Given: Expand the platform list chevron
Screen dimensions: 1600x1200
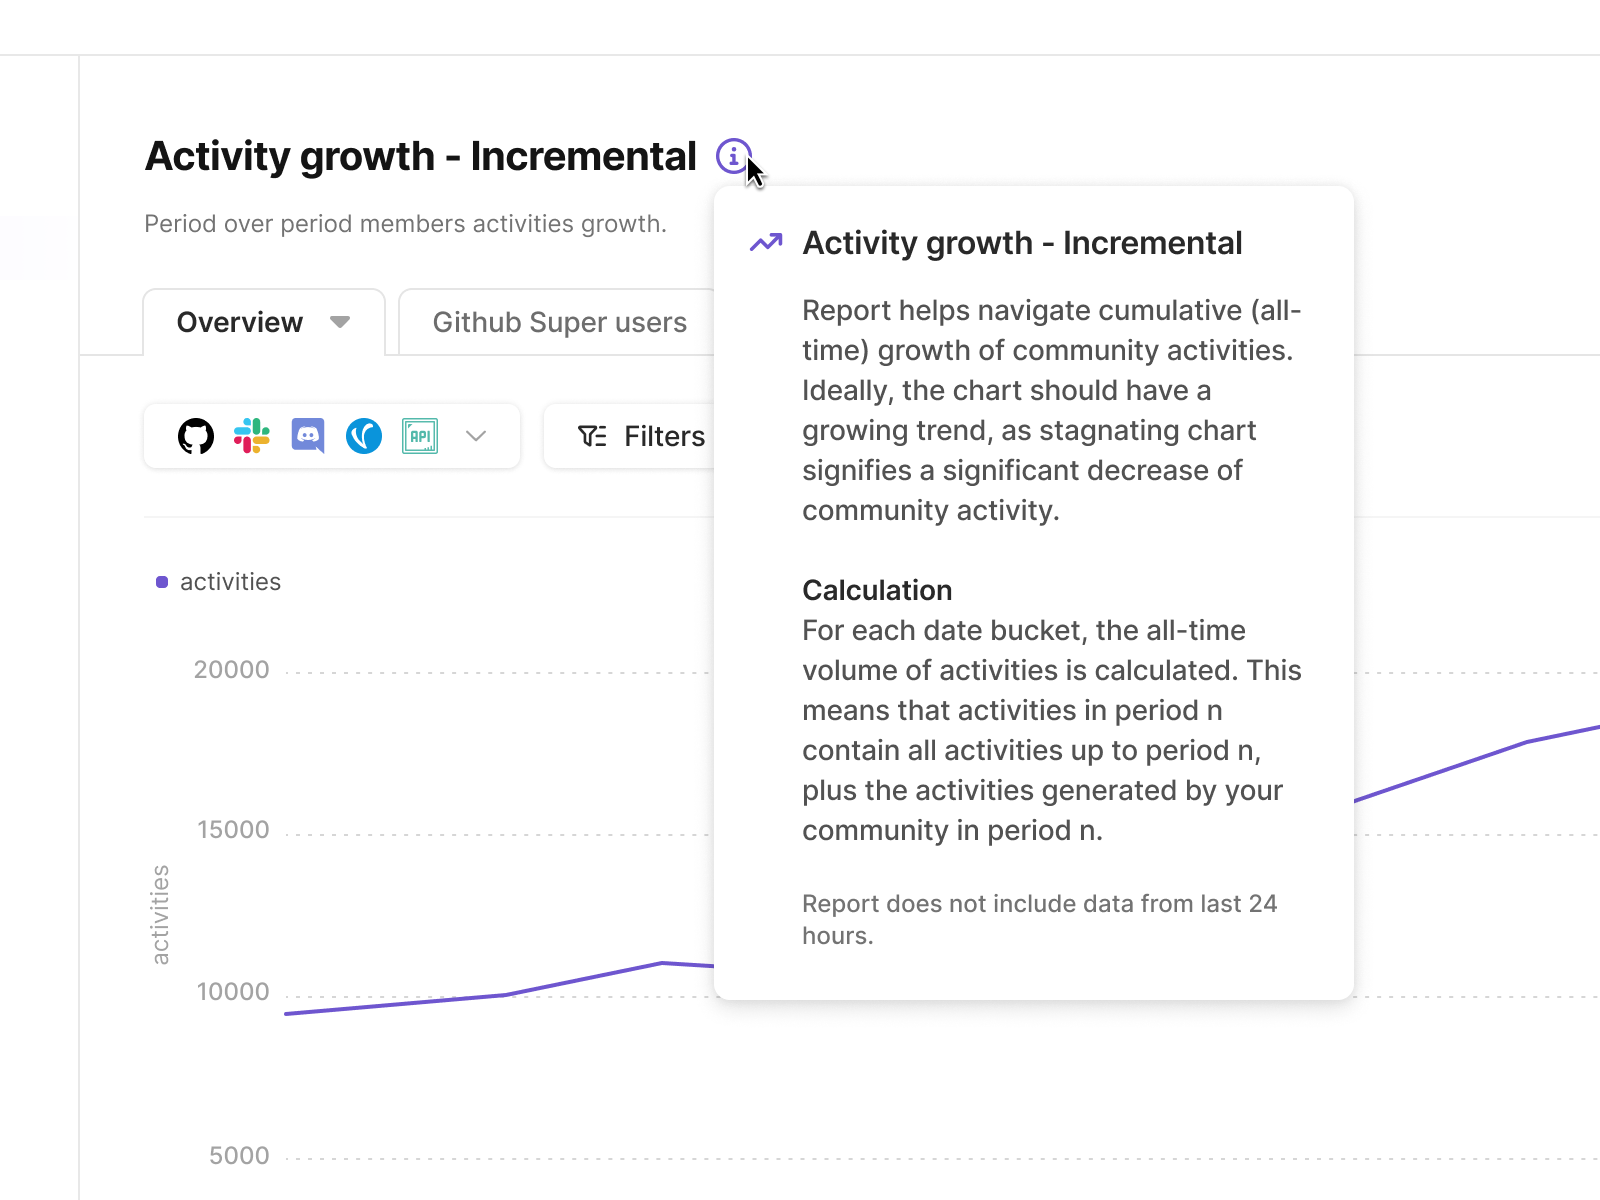Looking at the screenshot, I should coord(475,436).
